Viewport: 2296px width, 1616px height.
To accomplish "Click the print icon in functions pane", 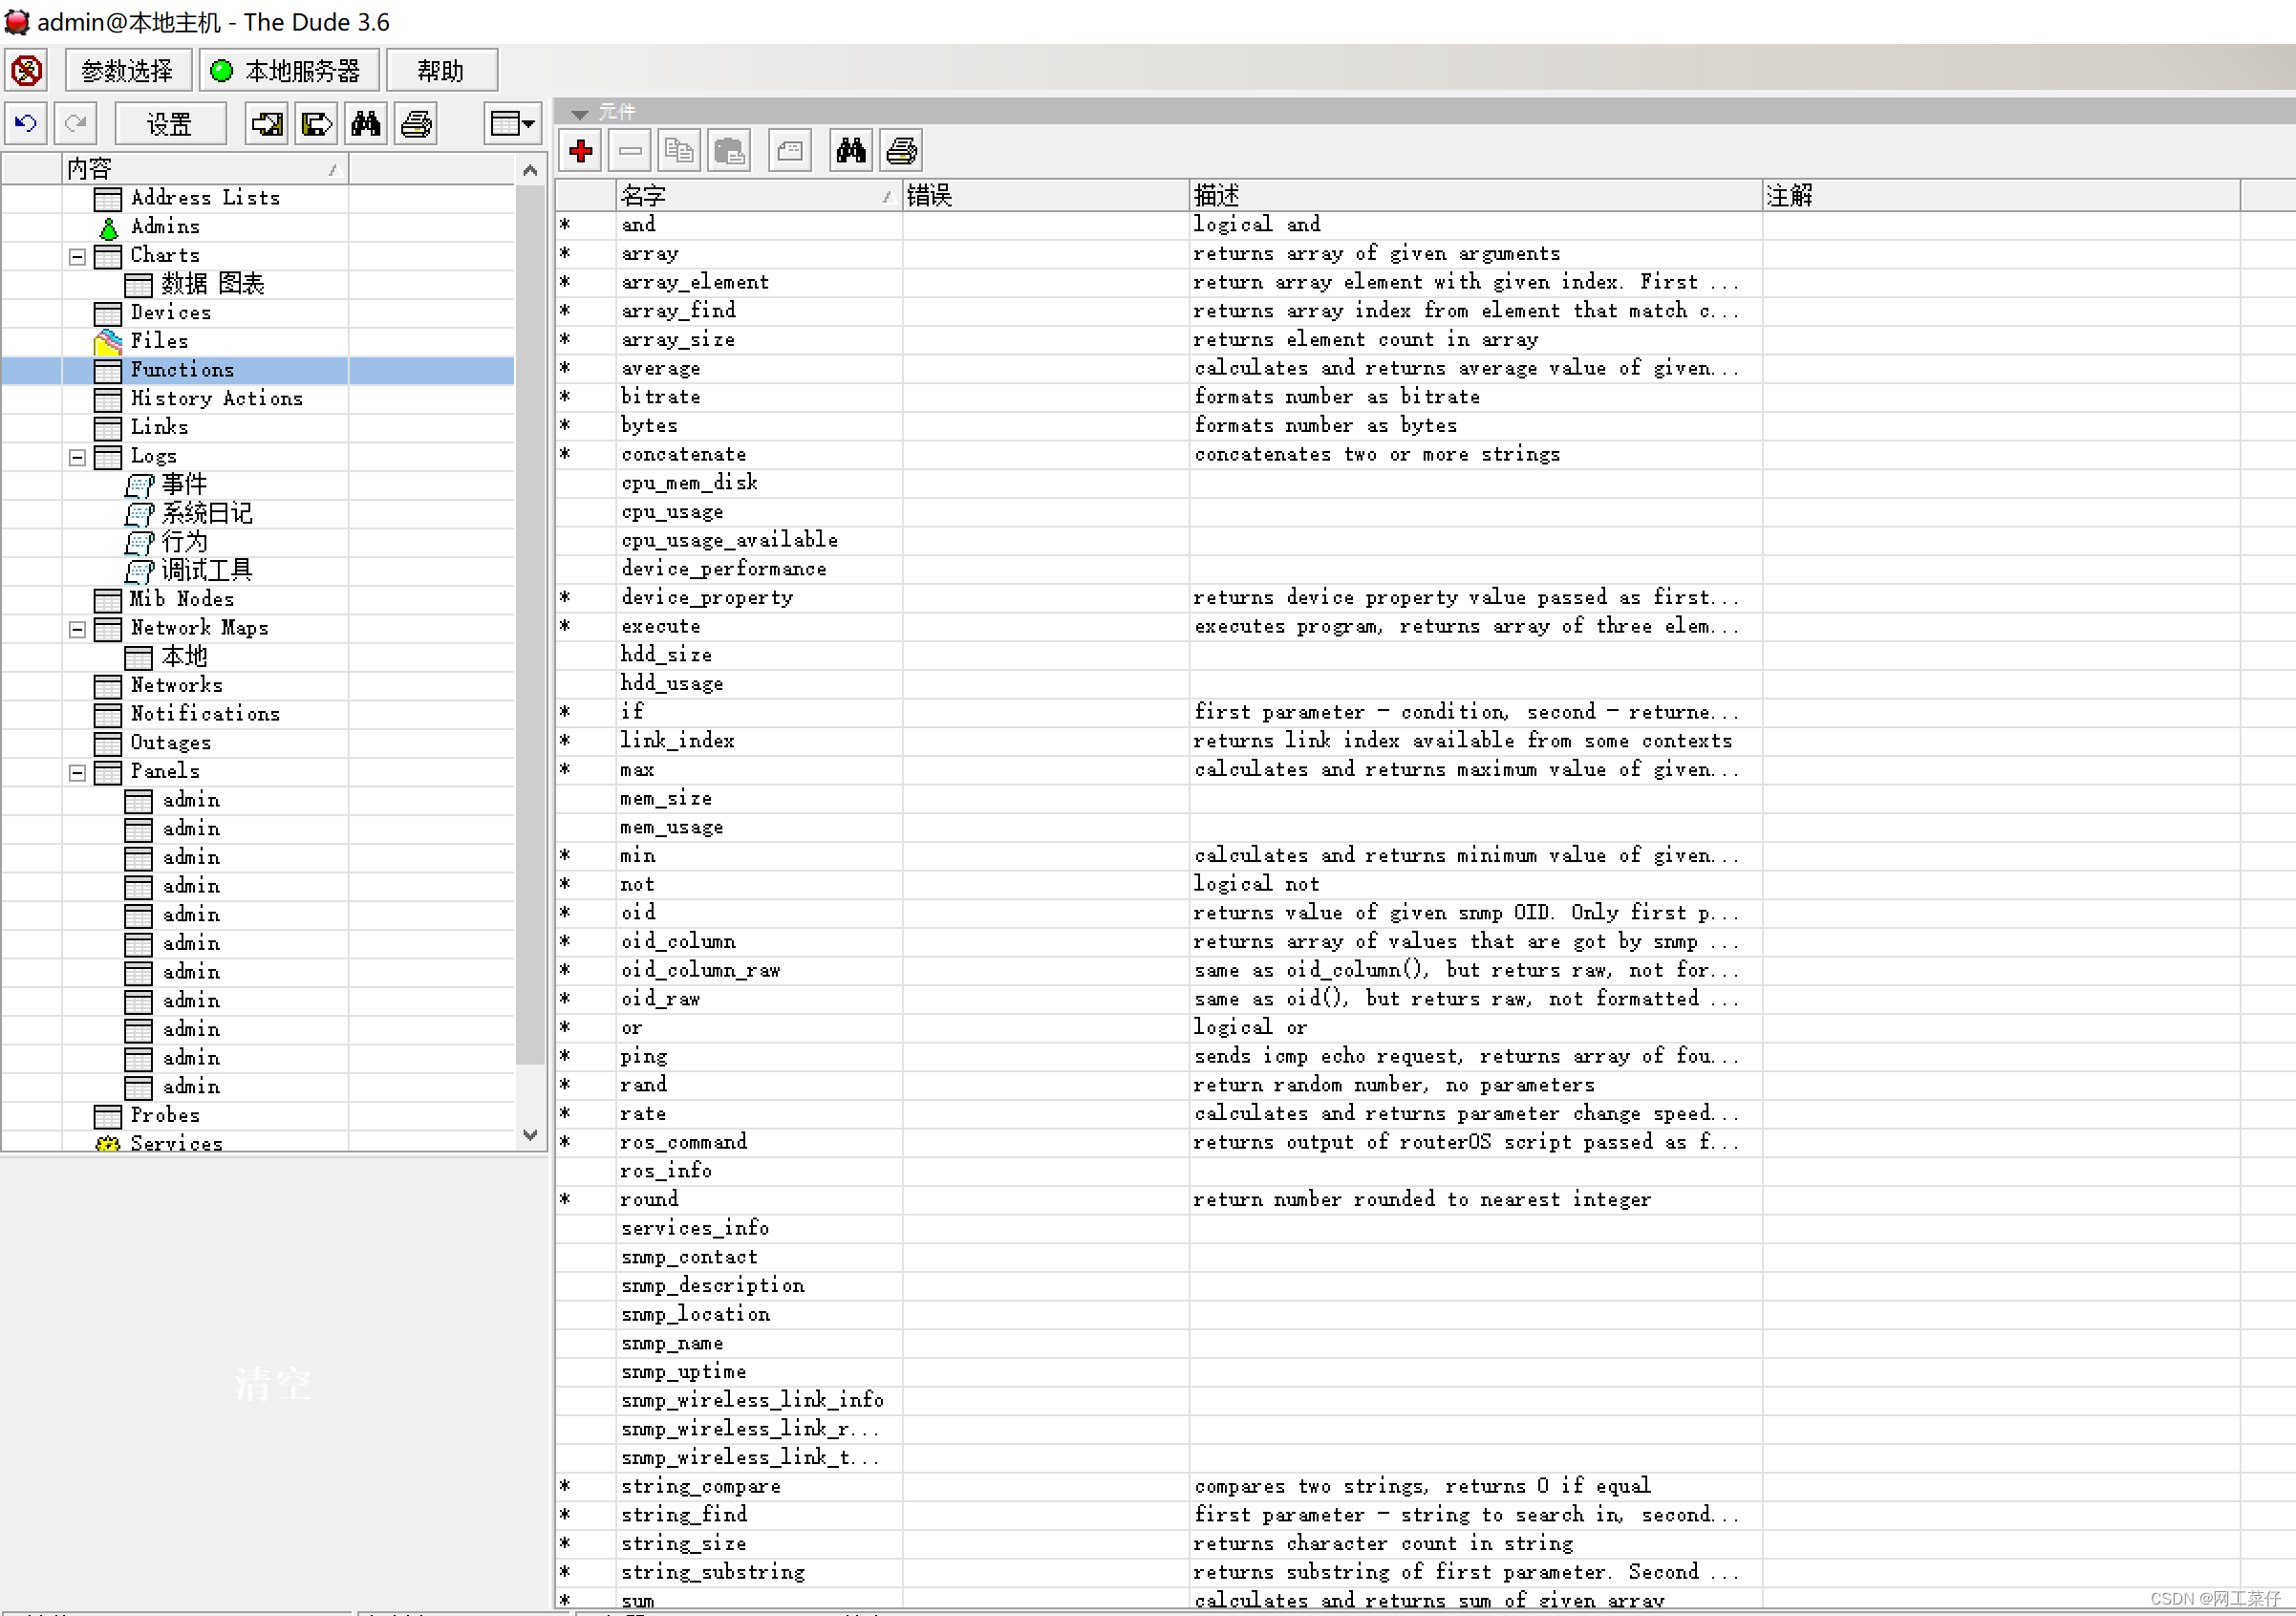I will [x=901, y=152].
